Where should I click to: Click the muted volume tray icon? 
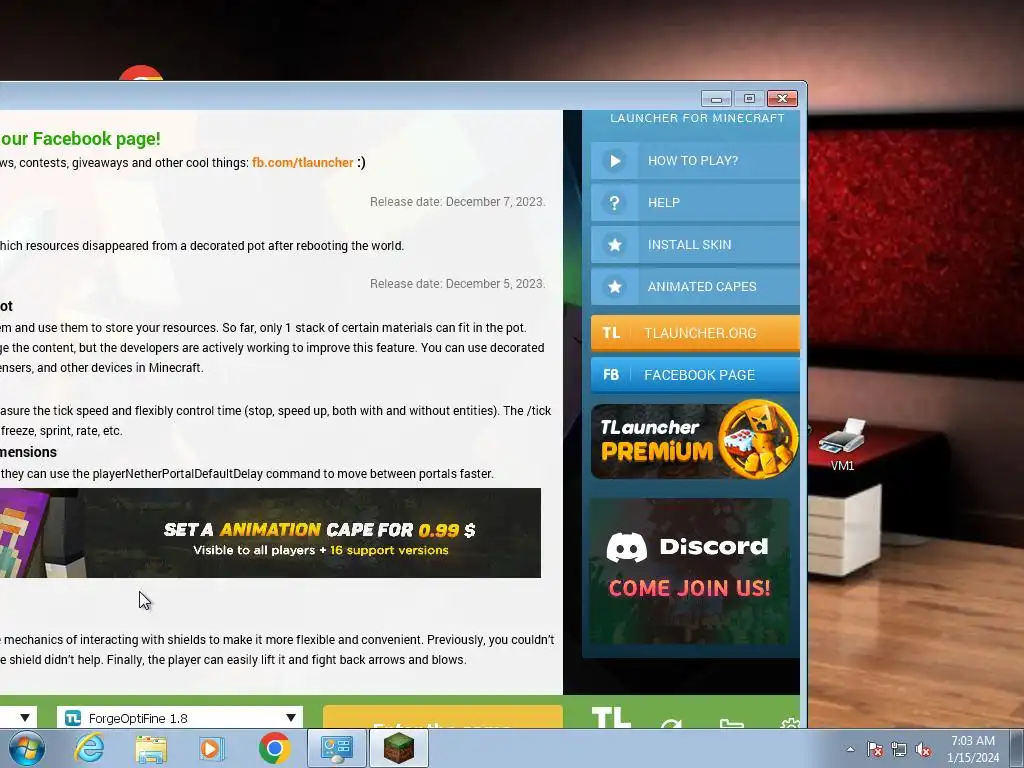(x=923, y=749)
